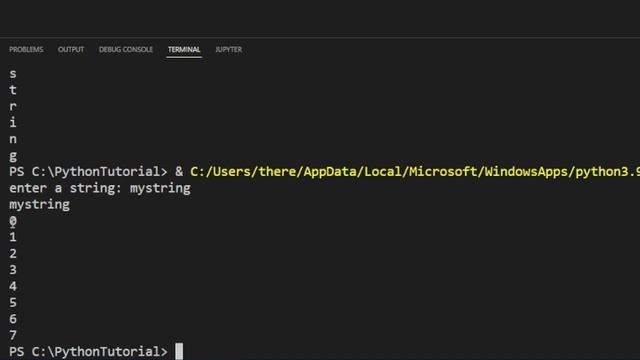Click the output number 7
The image size is (640, 360).
point(13,335)
